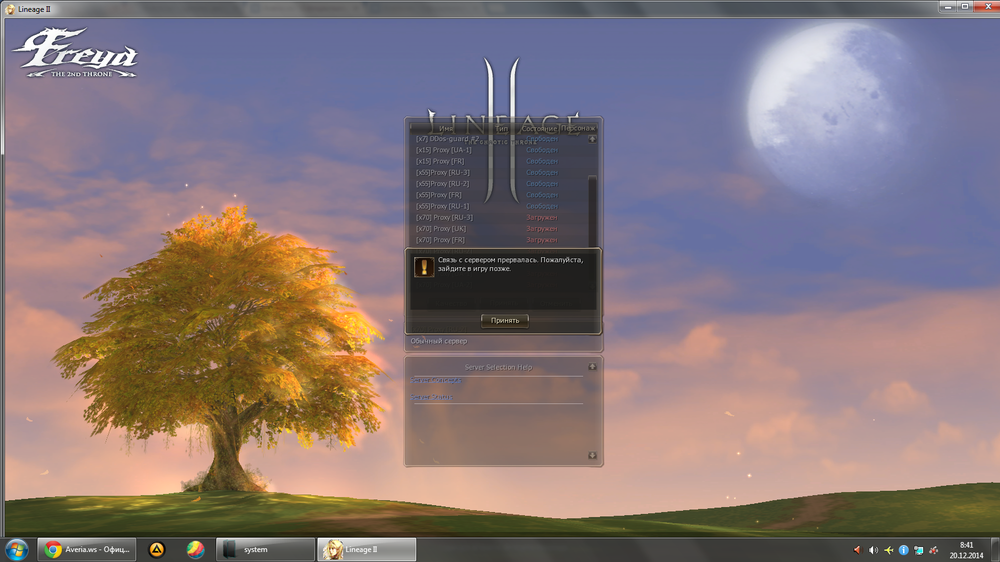Open the system folder taskbar window

point(265,549)
